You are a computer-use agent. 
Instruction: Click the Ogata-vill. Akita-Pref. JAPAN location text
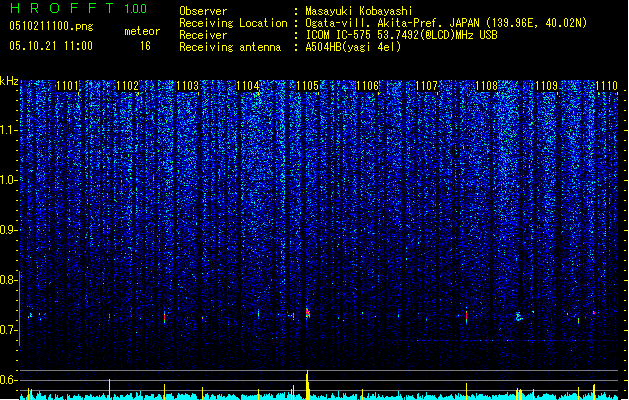click(446, 23)
